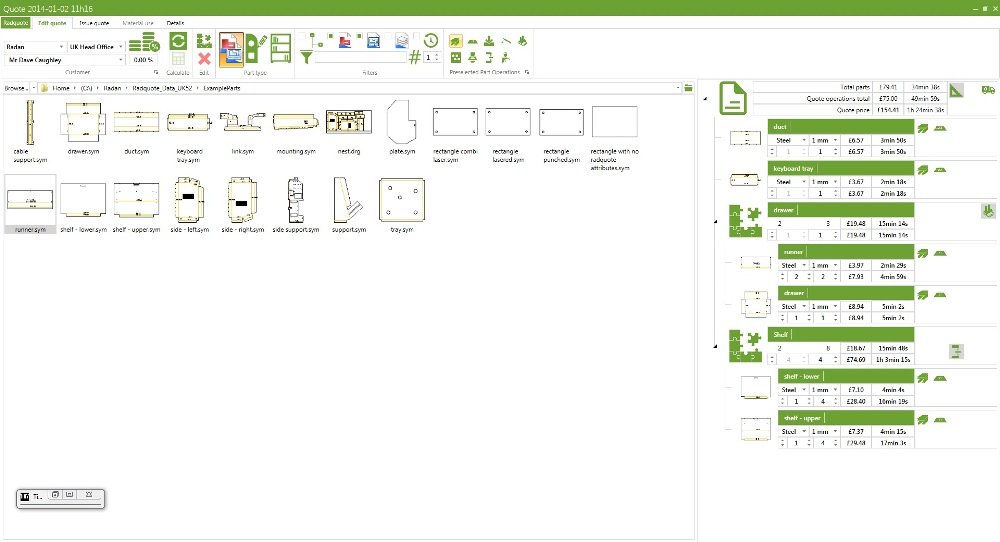The image size is (1000, 542).
Task: Open the Details tab
Action: (x=176, y=21)
